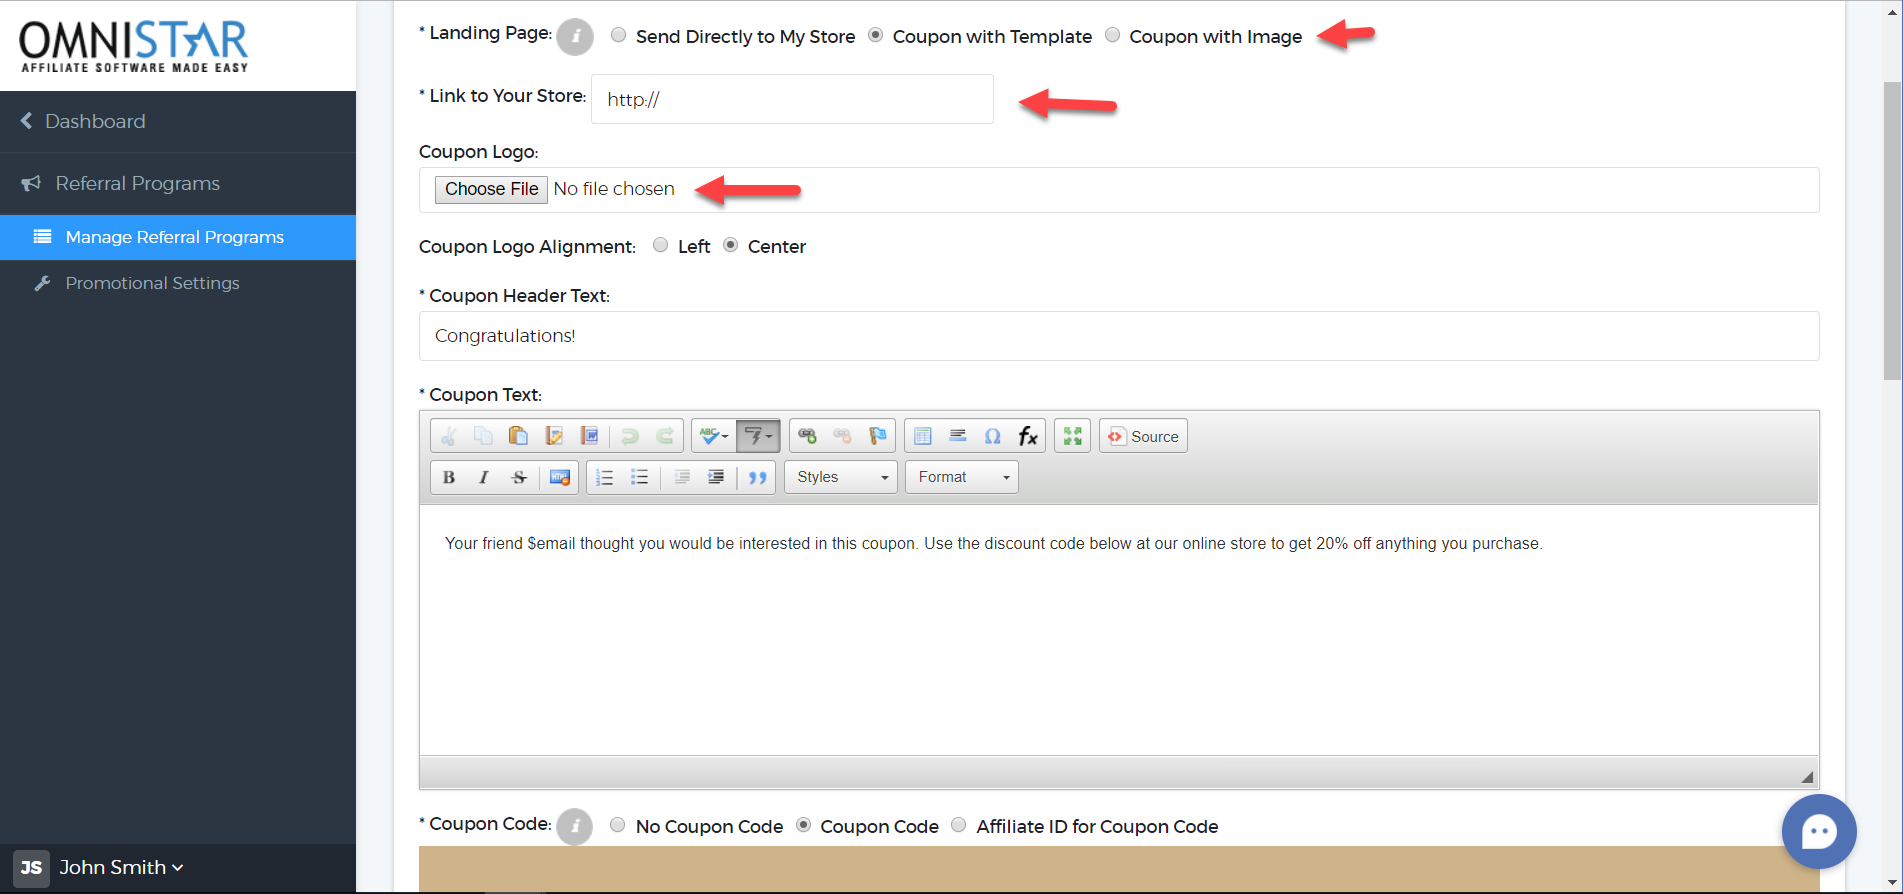Click the Unlink icon
The height and width of the screenshot is (894, 1903).
coord(842,436)
